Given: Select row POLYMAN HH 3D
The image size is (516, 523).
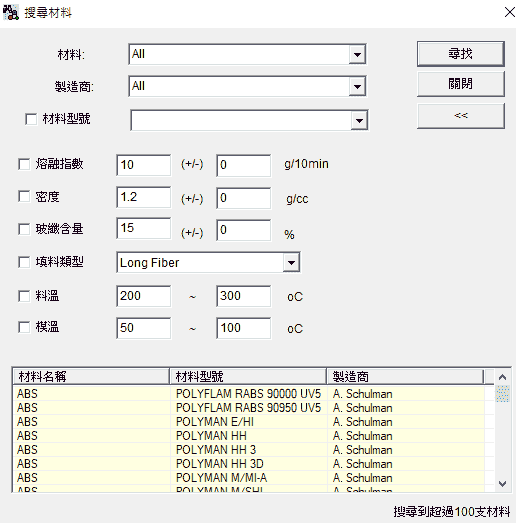Looking at the screenshot, I should [248, 464].
